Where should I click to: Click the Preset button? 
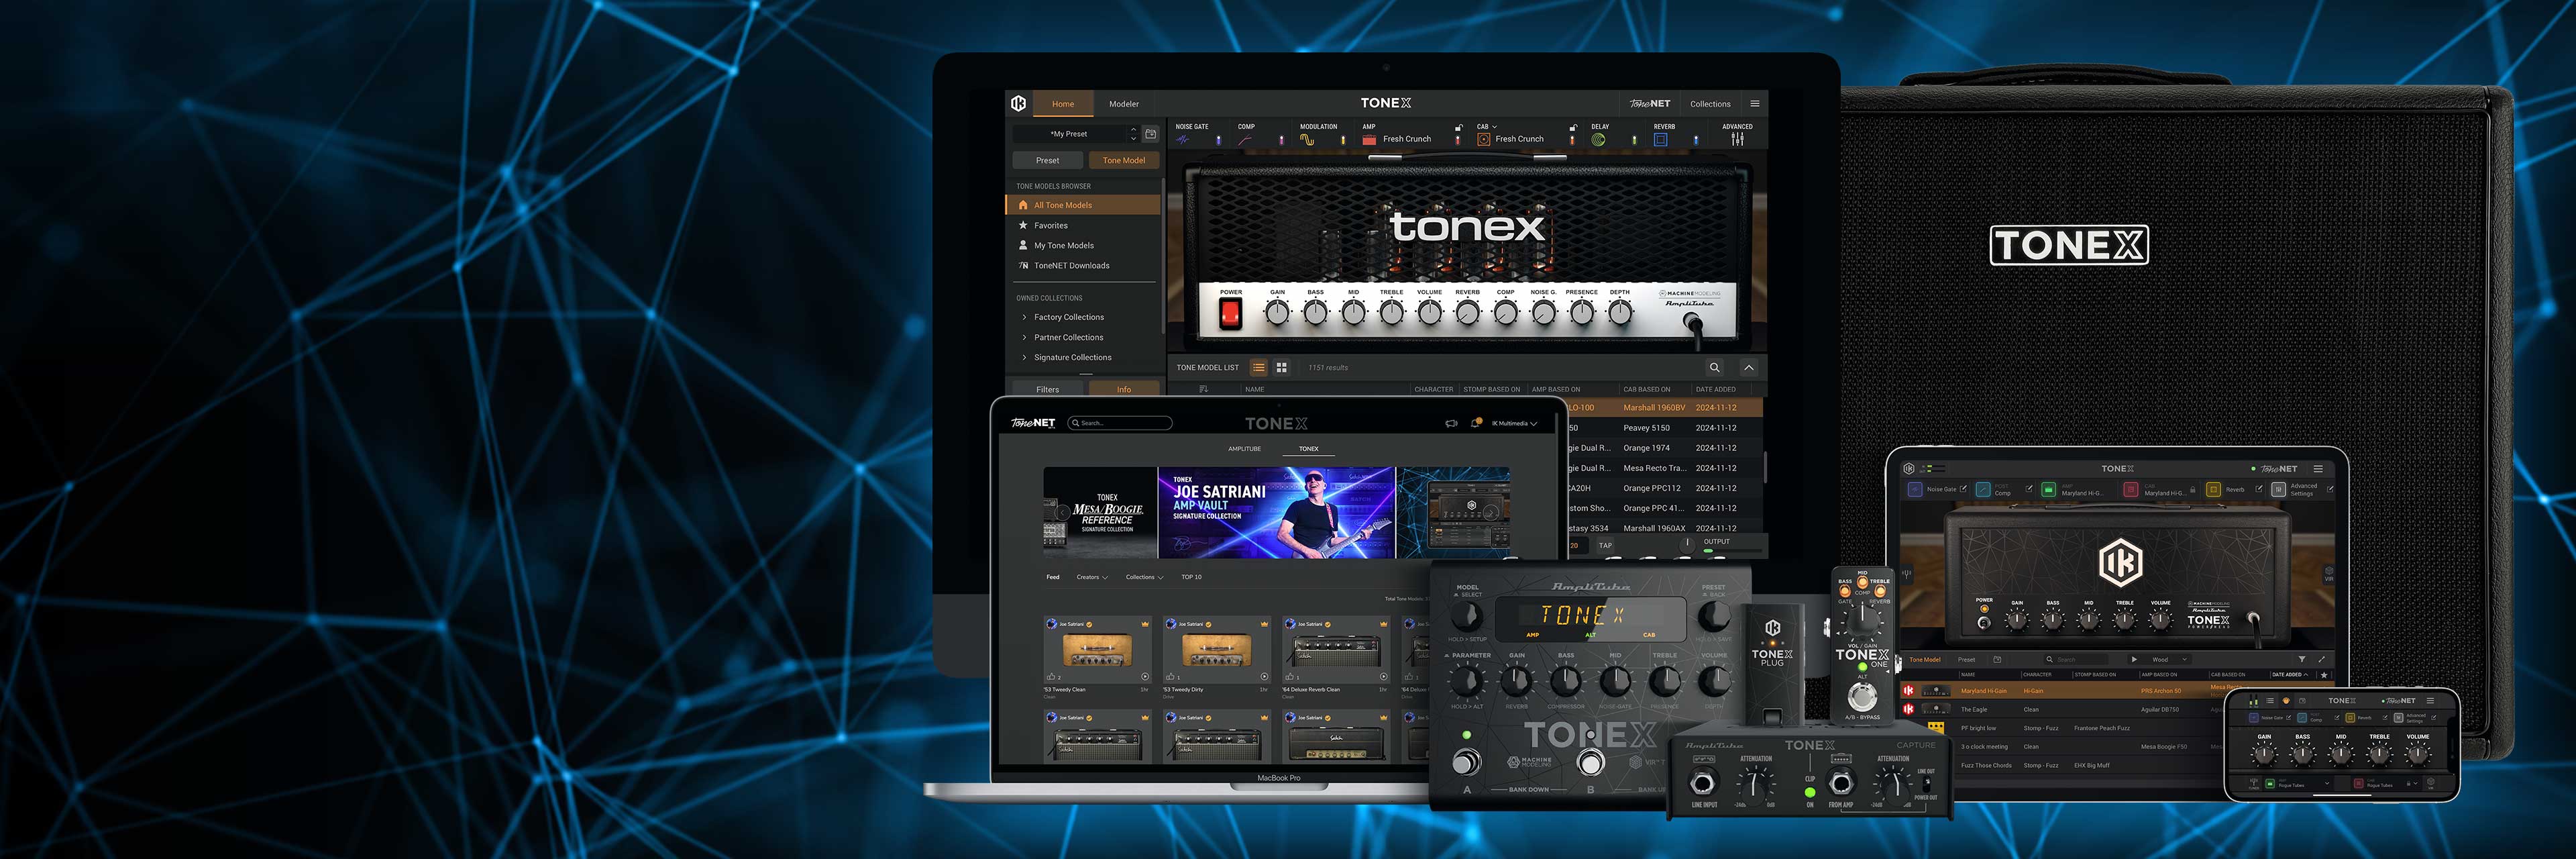tap(1047, 160)
